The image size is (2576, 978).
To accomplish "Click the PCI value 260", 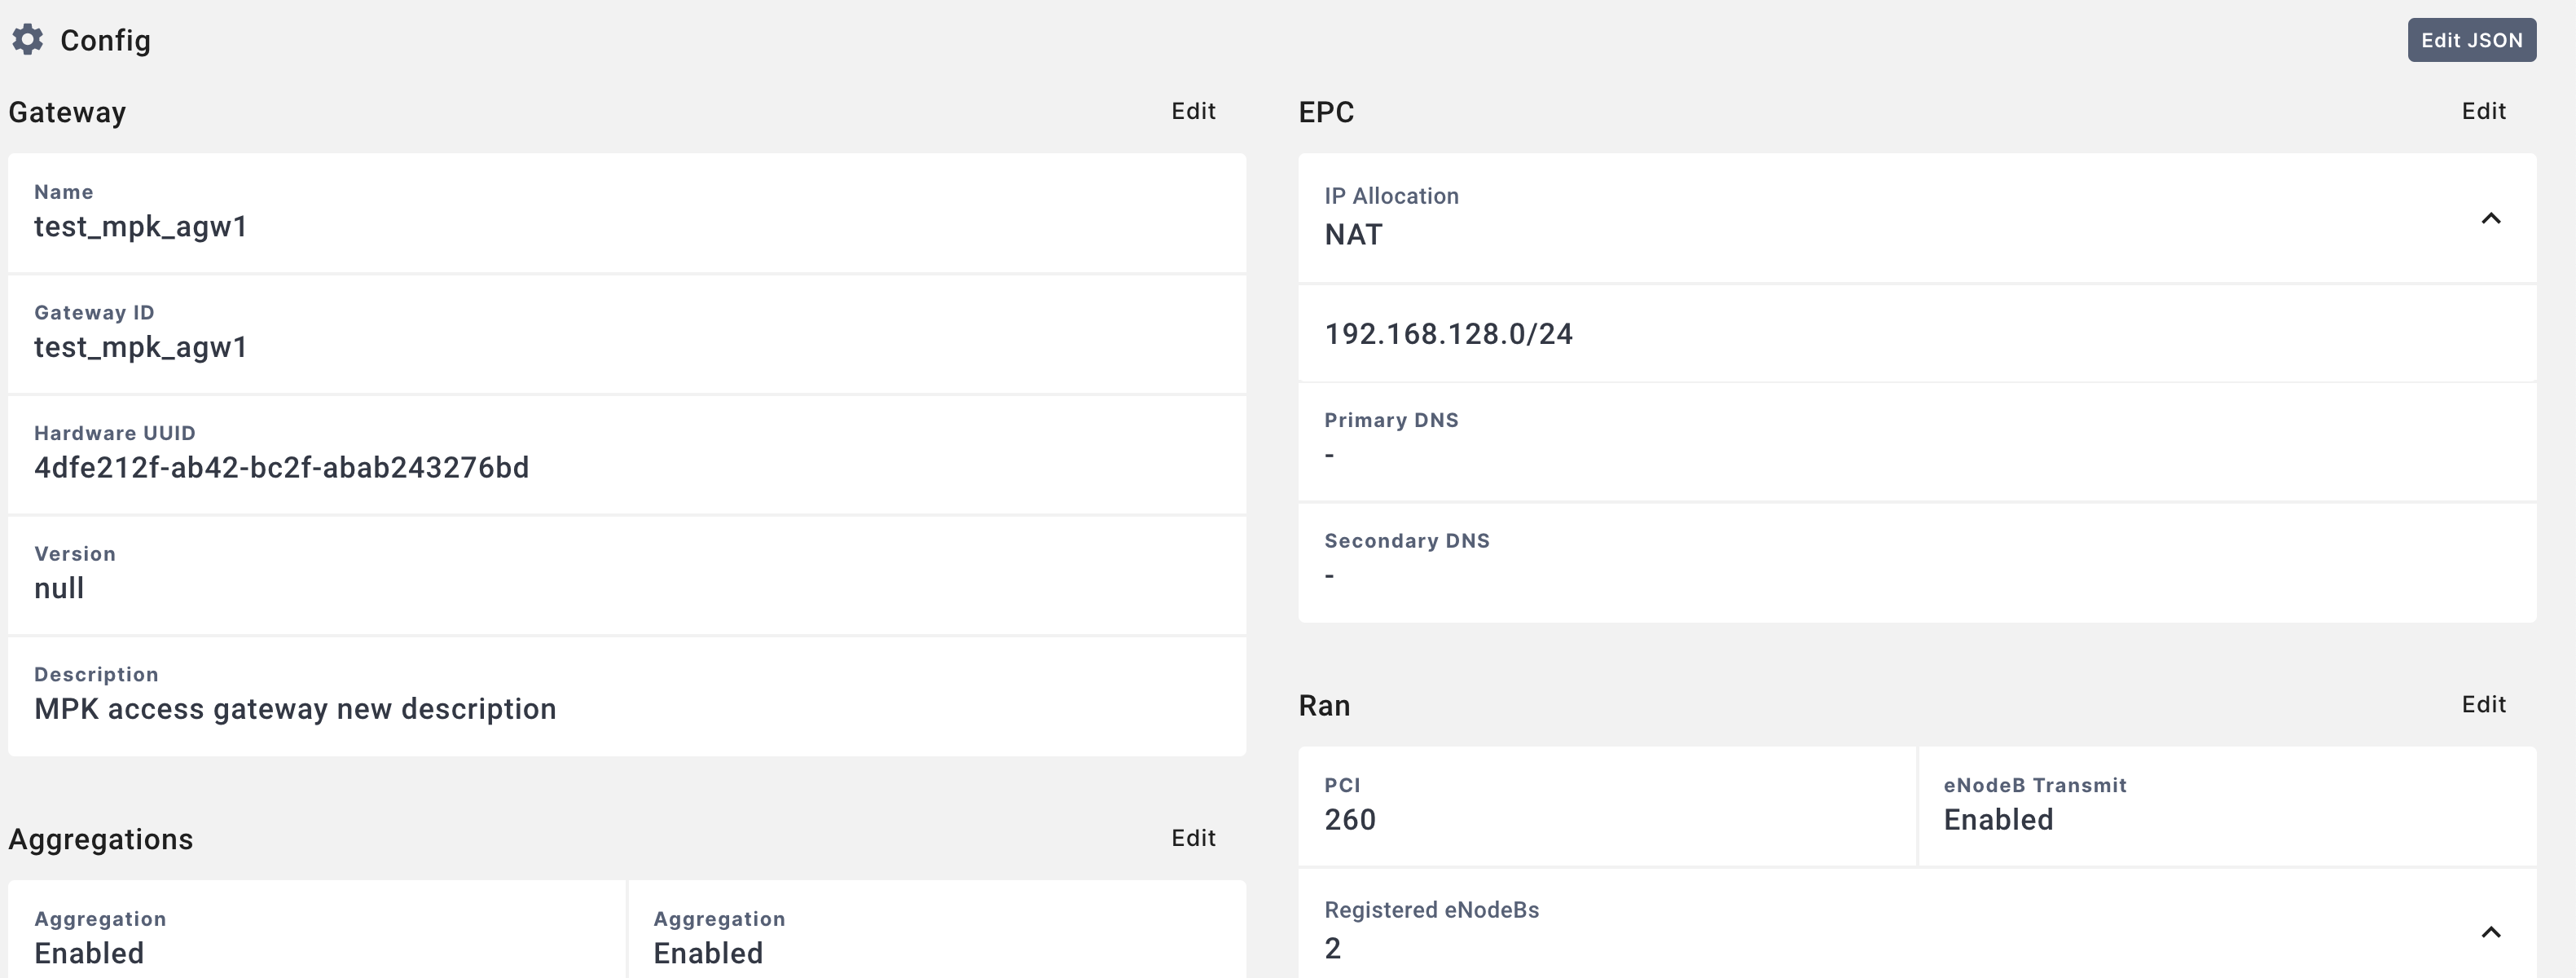I will [x=1350, y=820].
